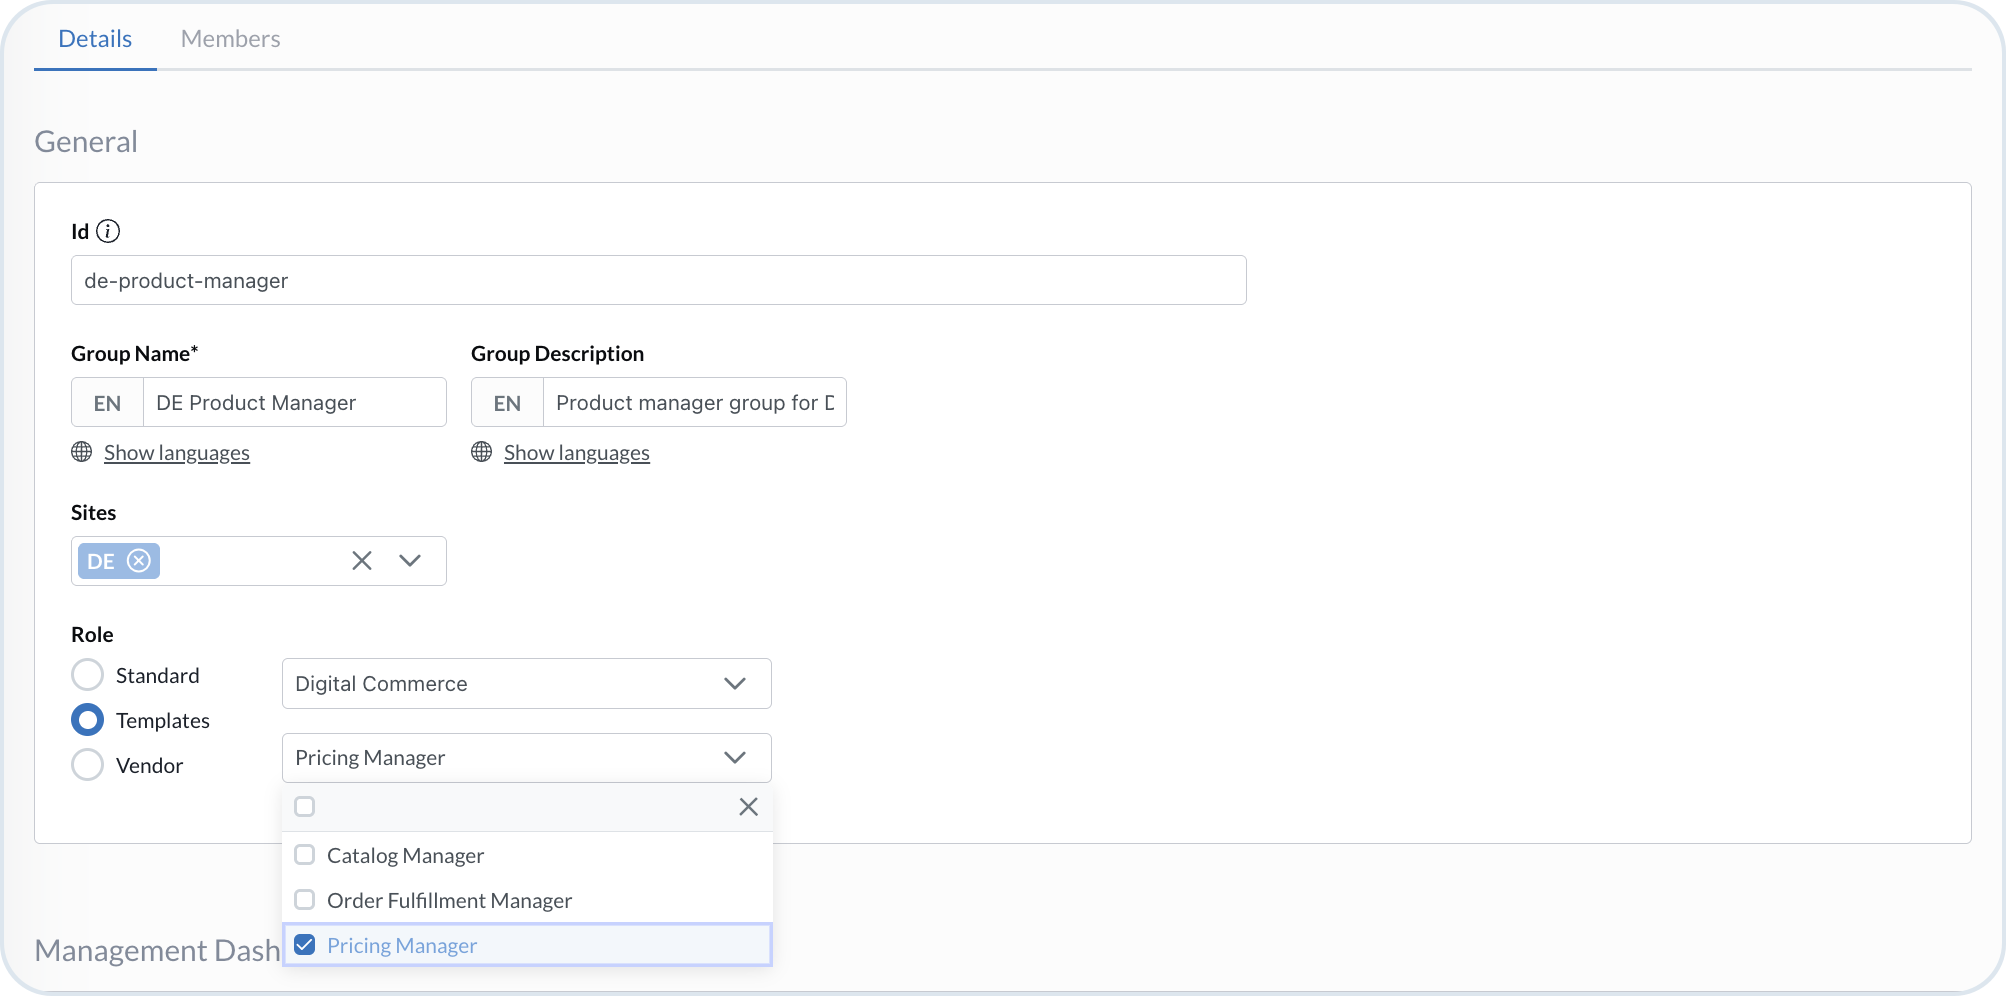Image resolution: width=2006 pixels, height=996 pixels.
Task: Select the Vendor role radio button
Action: click(87, 764)
